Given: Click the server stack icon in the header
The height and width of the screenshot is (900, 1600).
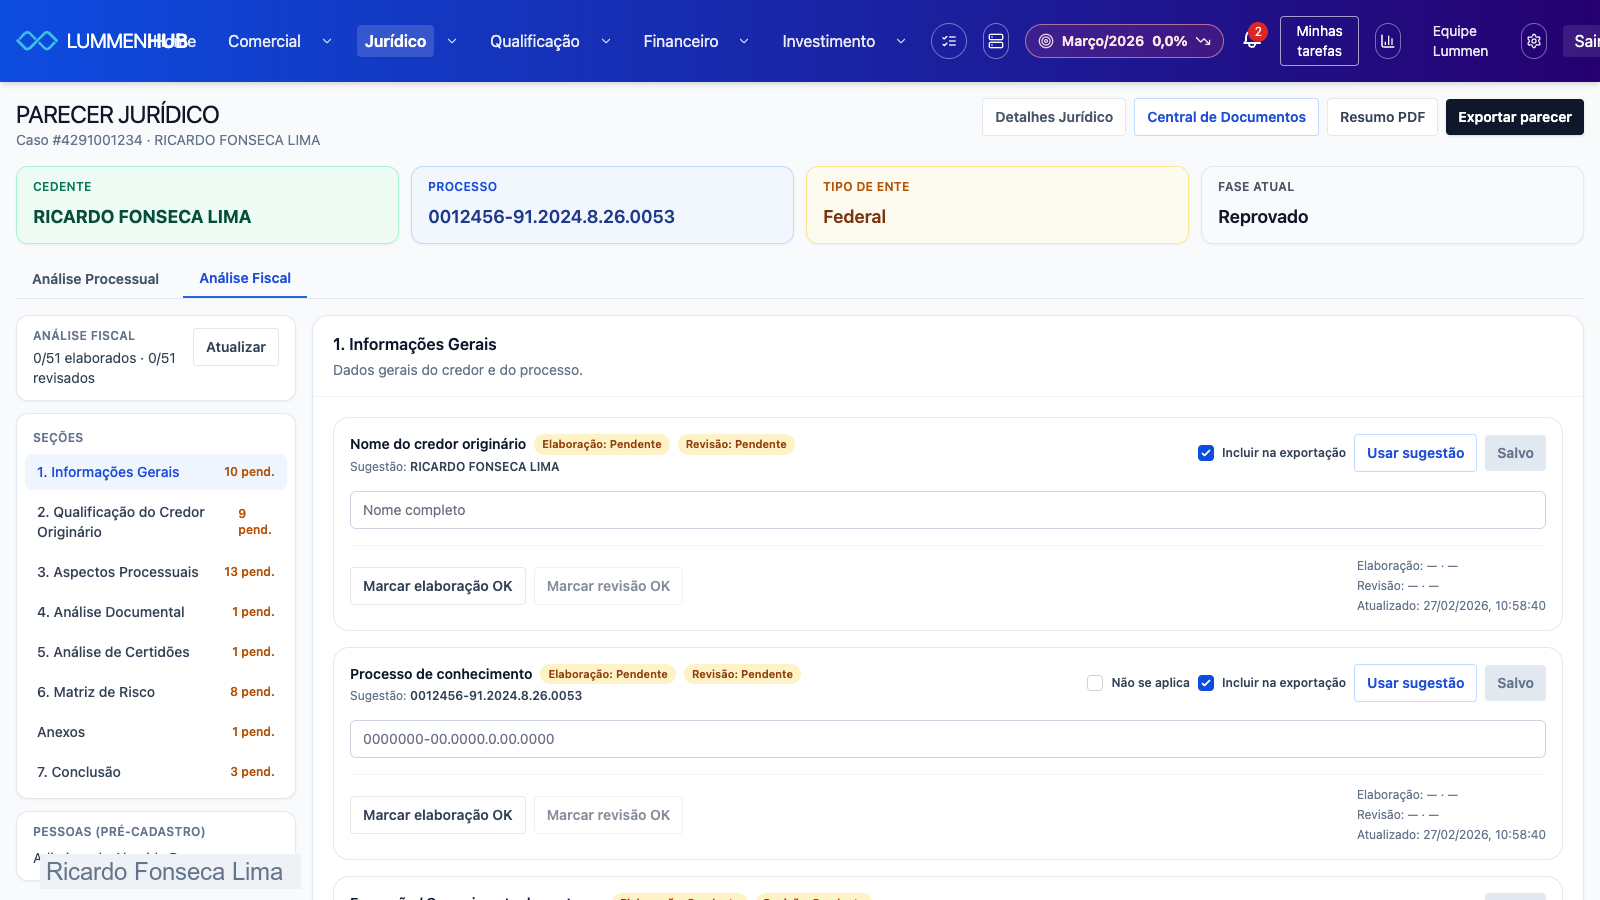Looking at the screenshot, I should pos(995,41).
